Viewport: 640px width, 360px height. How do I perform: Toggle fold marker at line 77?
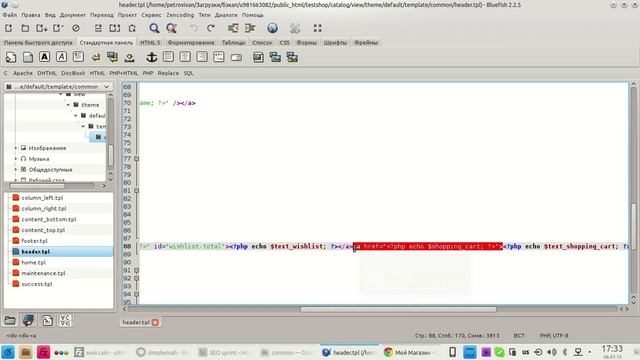tap(137, 159)
